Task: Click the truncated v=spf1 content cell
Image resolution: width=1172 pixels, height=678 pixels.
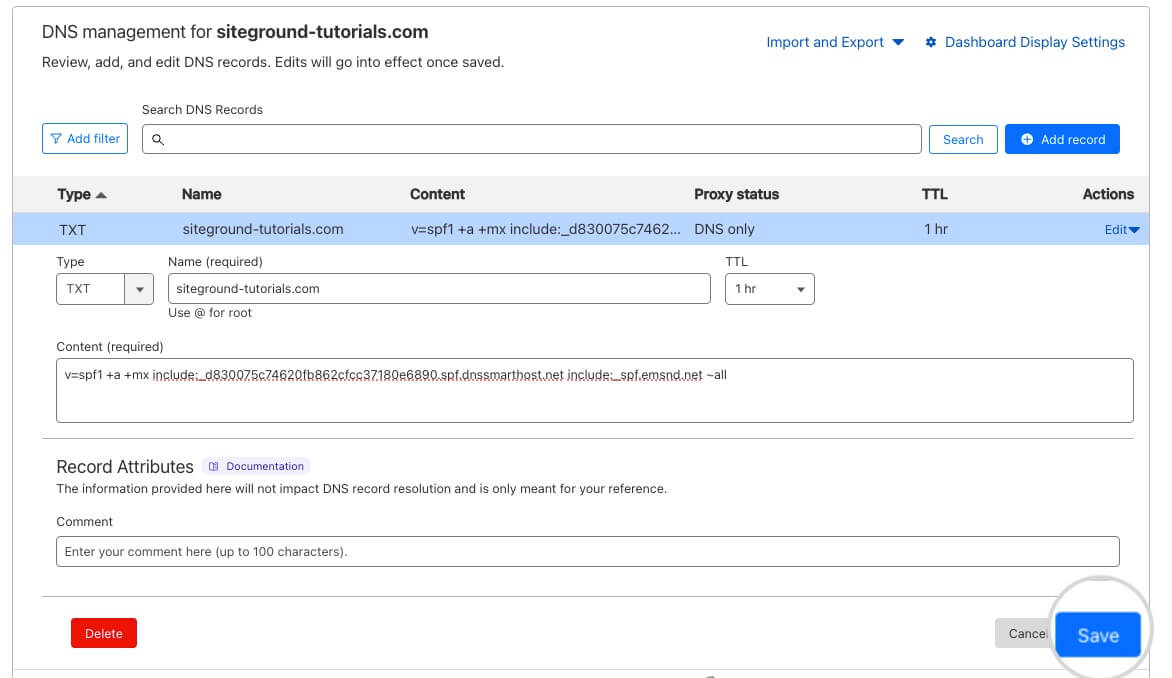Action: [x=546, y=229]
